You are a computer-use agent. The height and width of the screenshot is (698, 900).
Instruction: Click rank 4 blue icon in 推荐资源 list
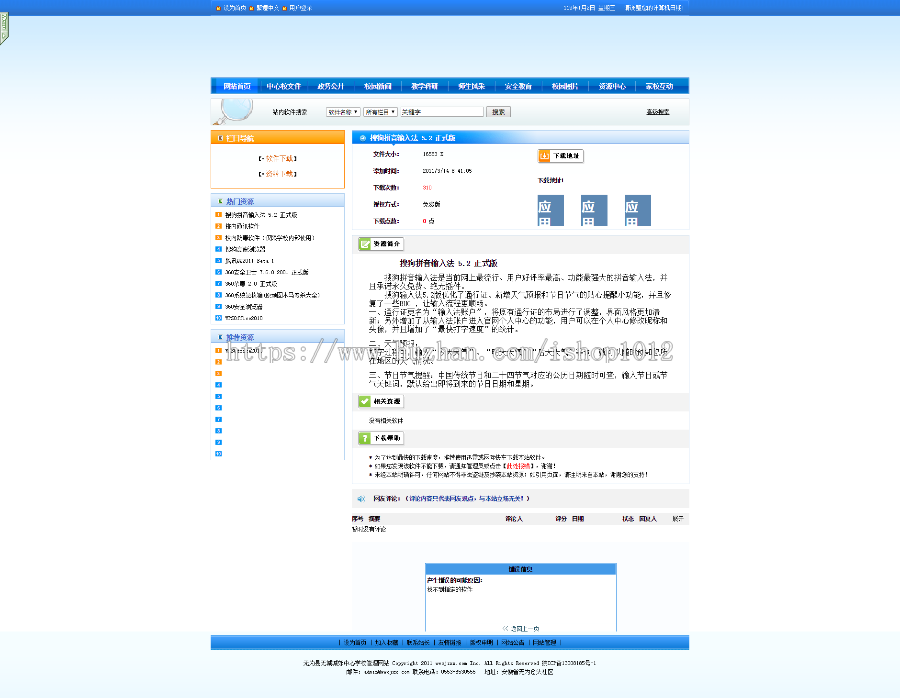pos(218,385)
